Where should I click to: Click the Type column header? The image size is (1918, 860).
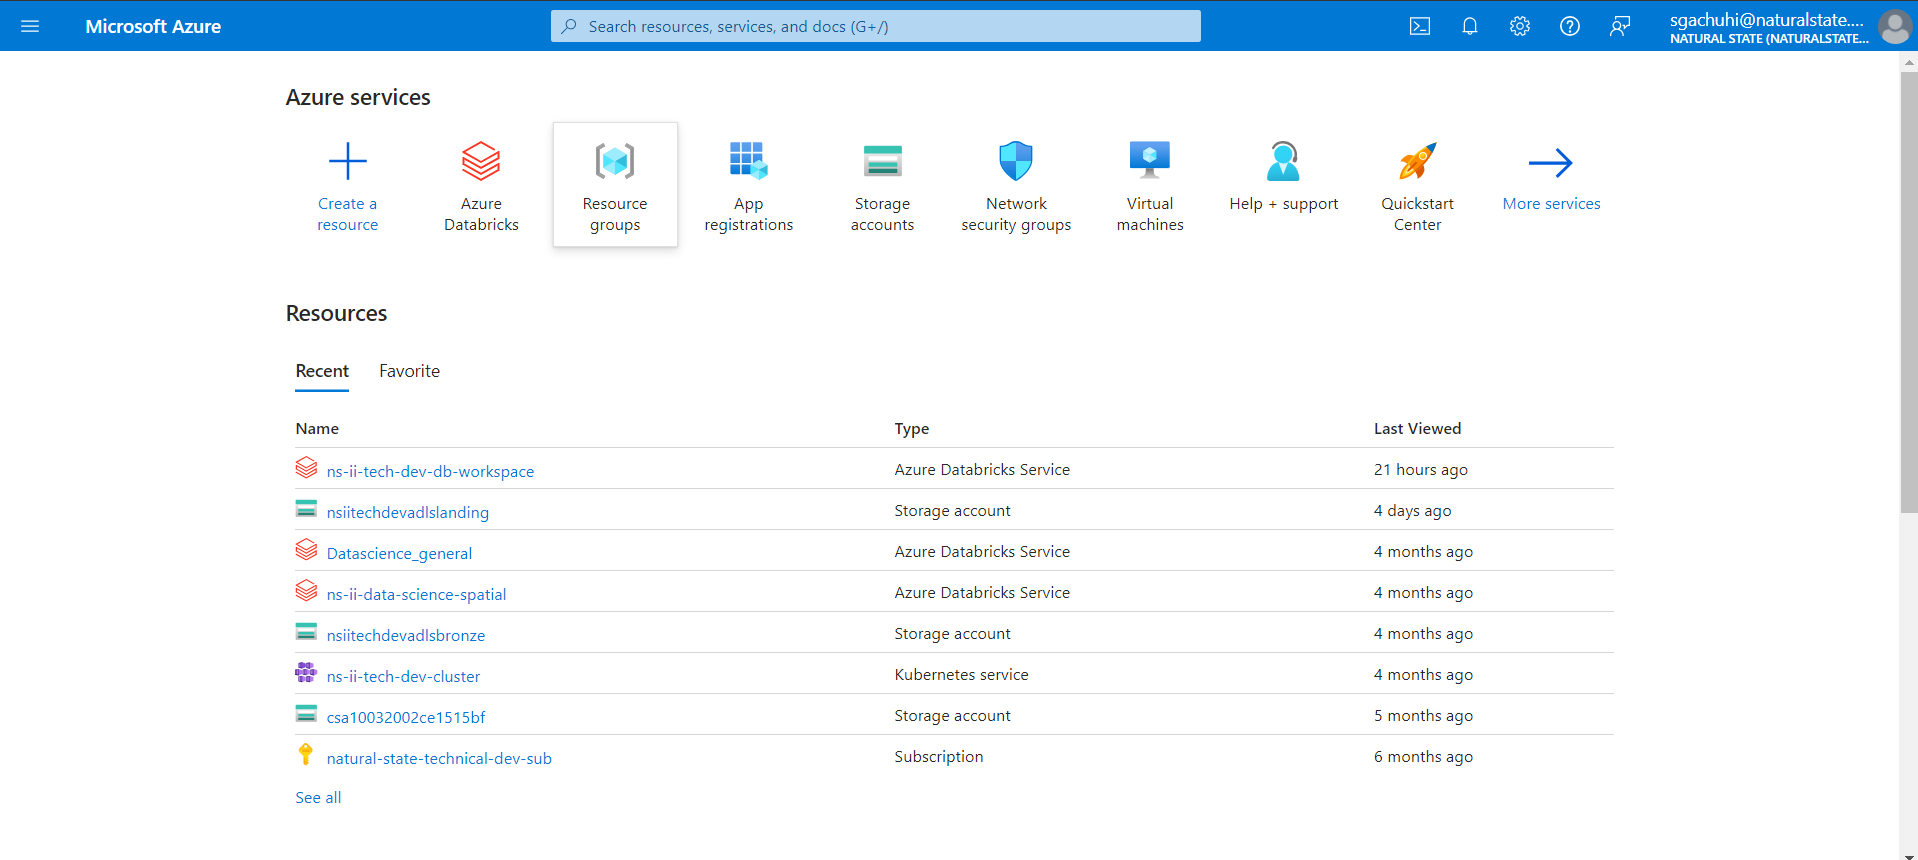(x=911, y=428)
